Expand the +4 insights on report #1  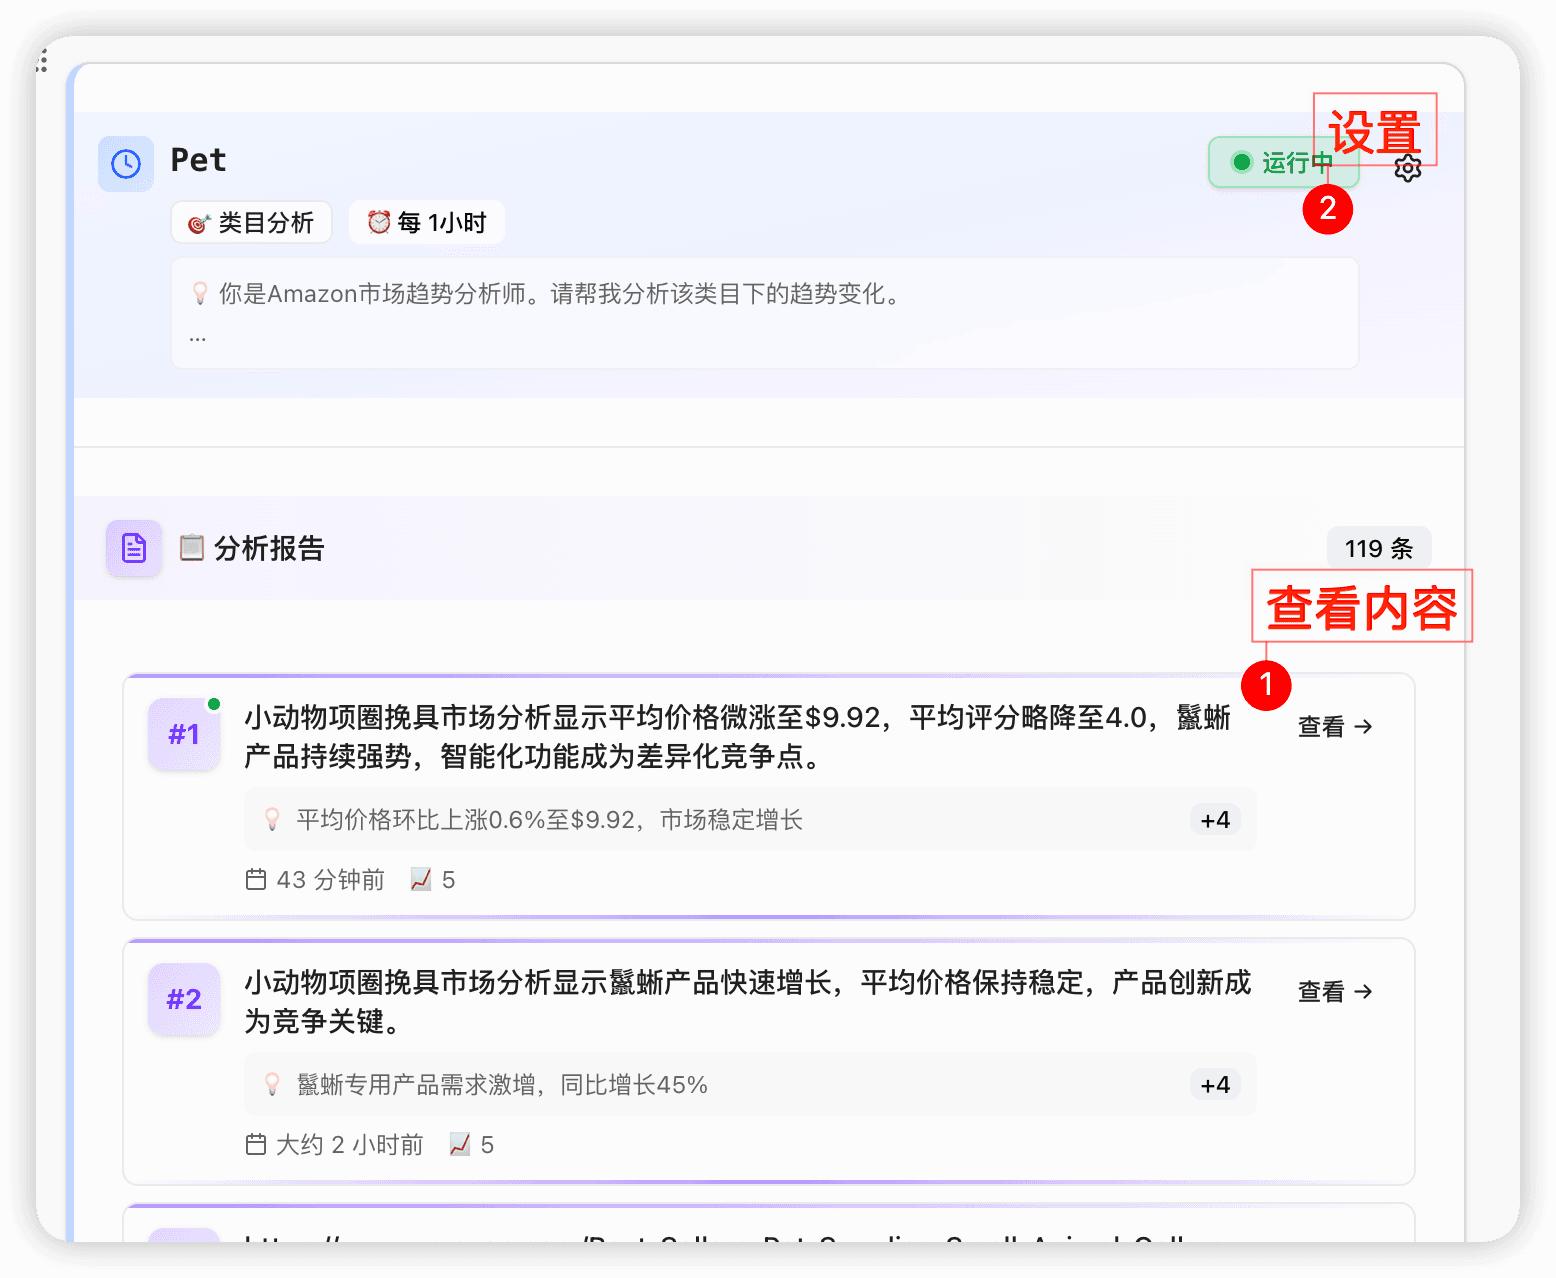(x=1214, y=819)
